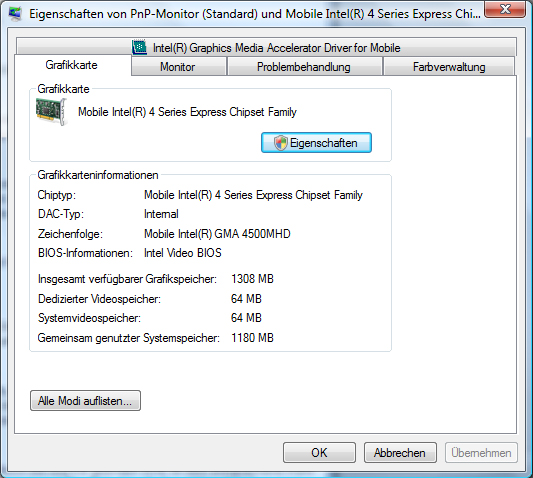Click the monitor icon in the title bar

click(15, 13)
